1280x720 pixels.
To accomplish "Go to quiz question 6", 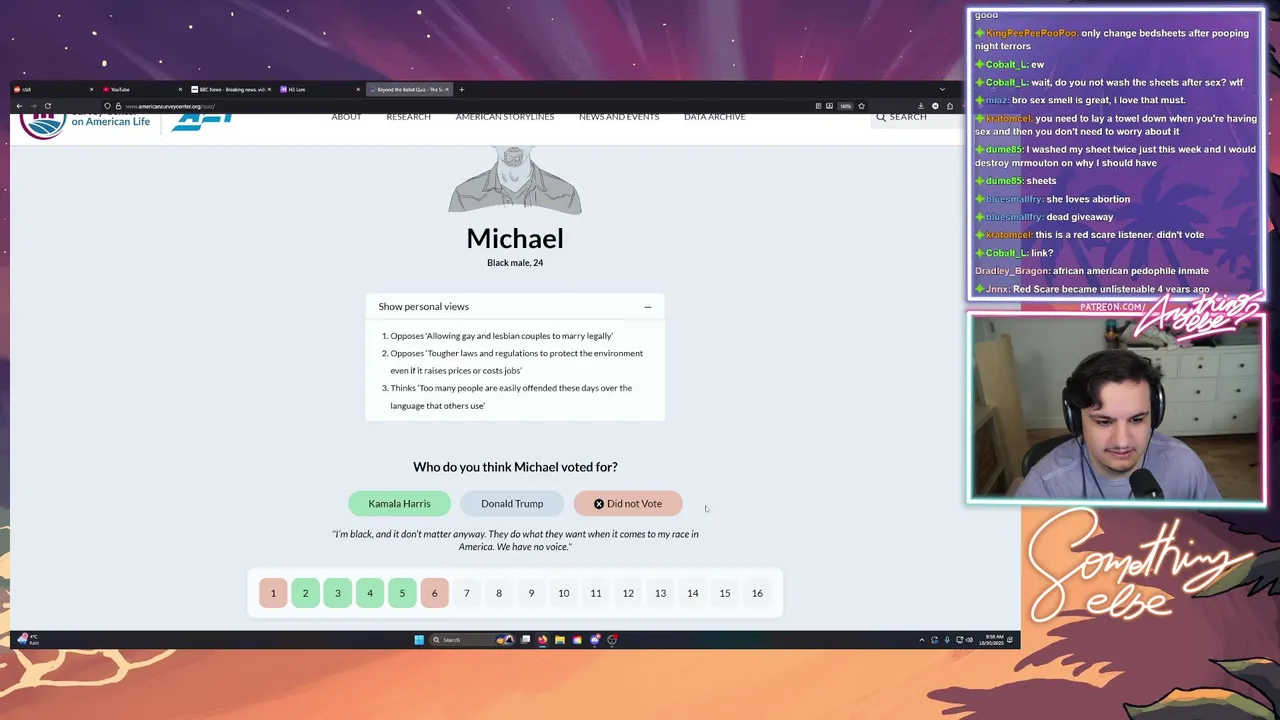I will pos(434,593).
